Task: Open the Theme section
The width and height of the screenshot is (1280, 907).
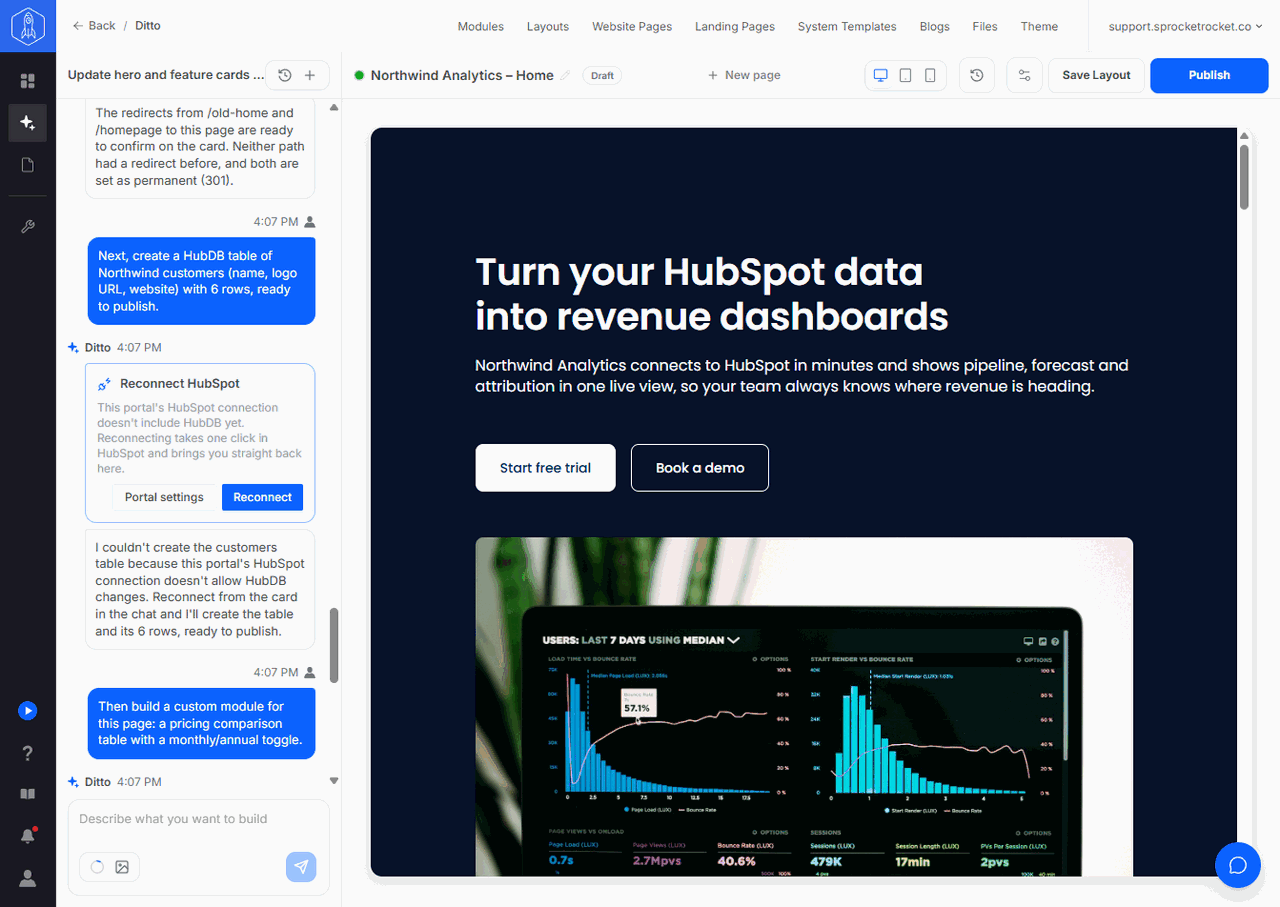Action: pyautogui.click(x=1039, y=26)
